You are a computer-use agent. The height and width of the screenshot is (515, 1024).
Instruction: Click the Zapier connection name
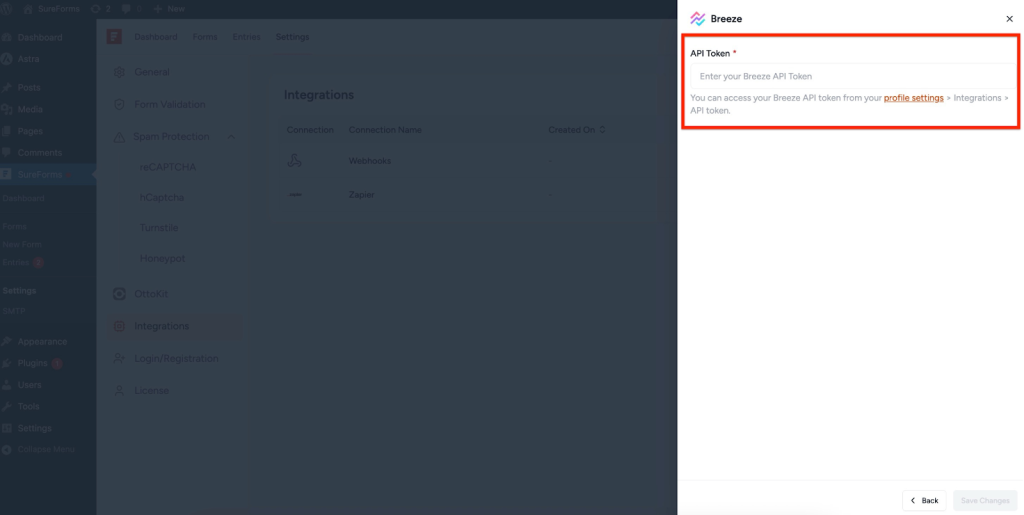click(361, 195)
